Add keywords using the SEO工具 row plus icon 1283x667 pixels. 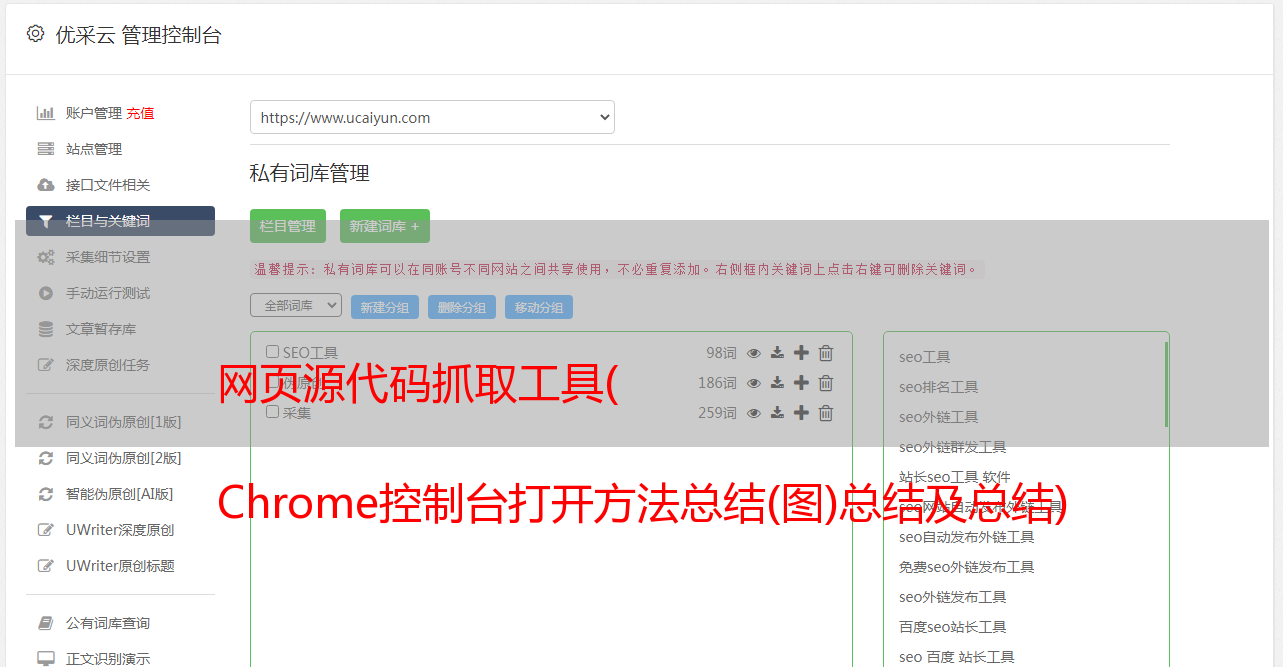[801, 353]
